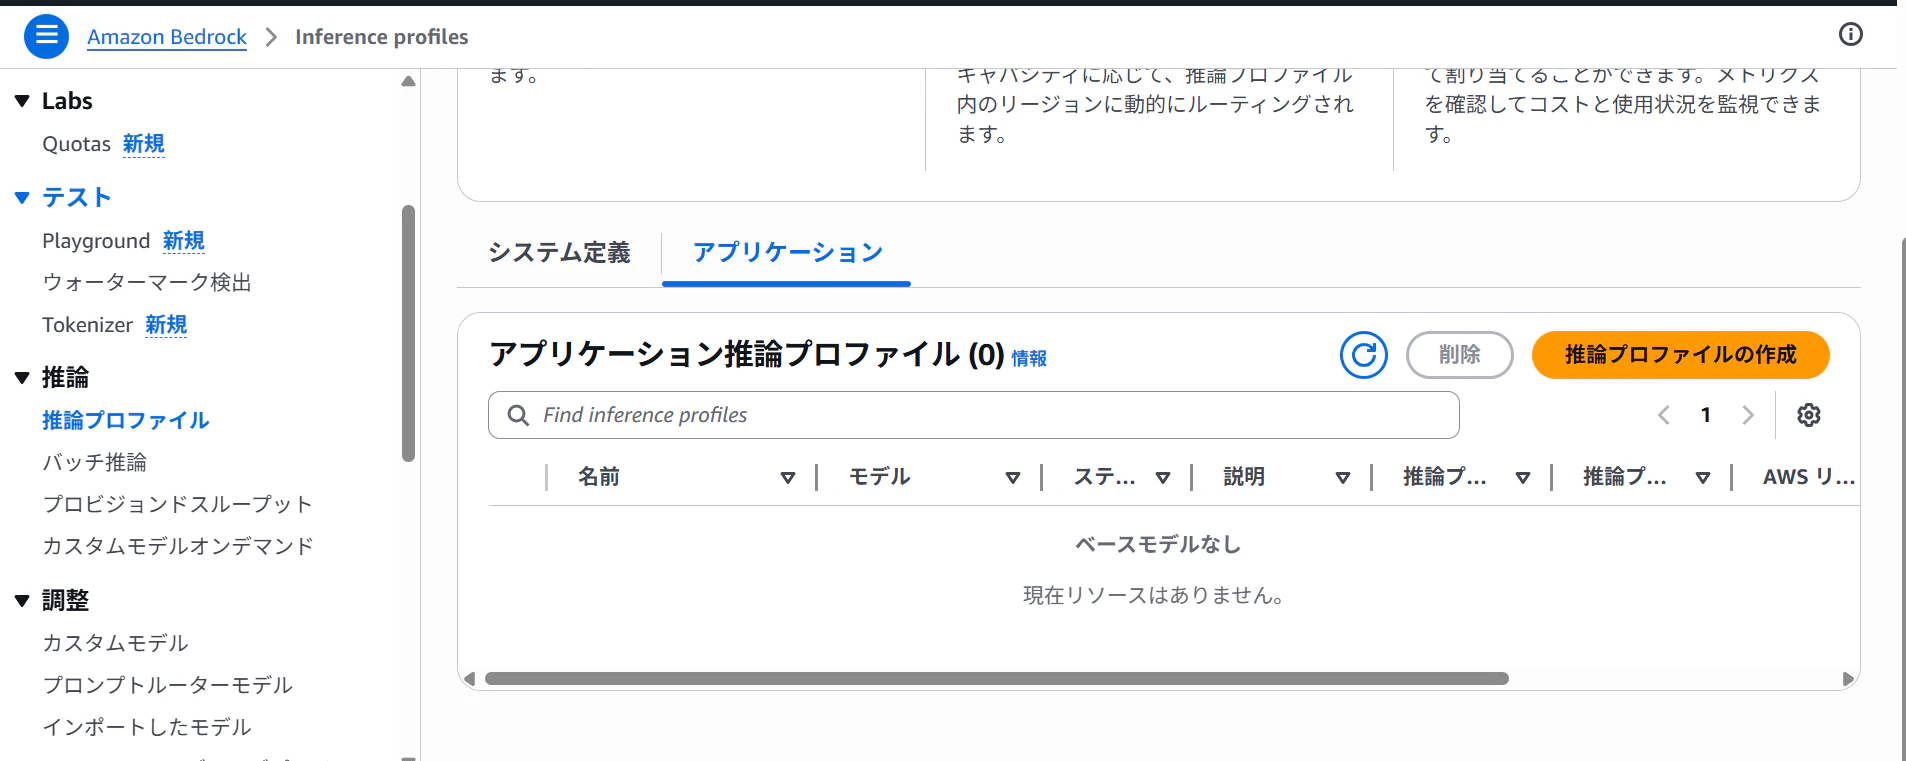
Task: Go to next page arrow
Action: (x=1748, y=415)
